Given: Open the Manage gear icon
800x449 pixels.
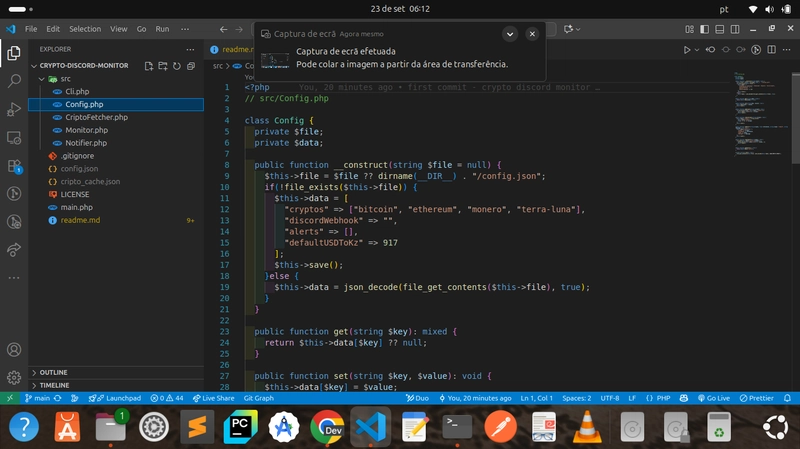Looking at the screenshot, I should click(14, 378).
